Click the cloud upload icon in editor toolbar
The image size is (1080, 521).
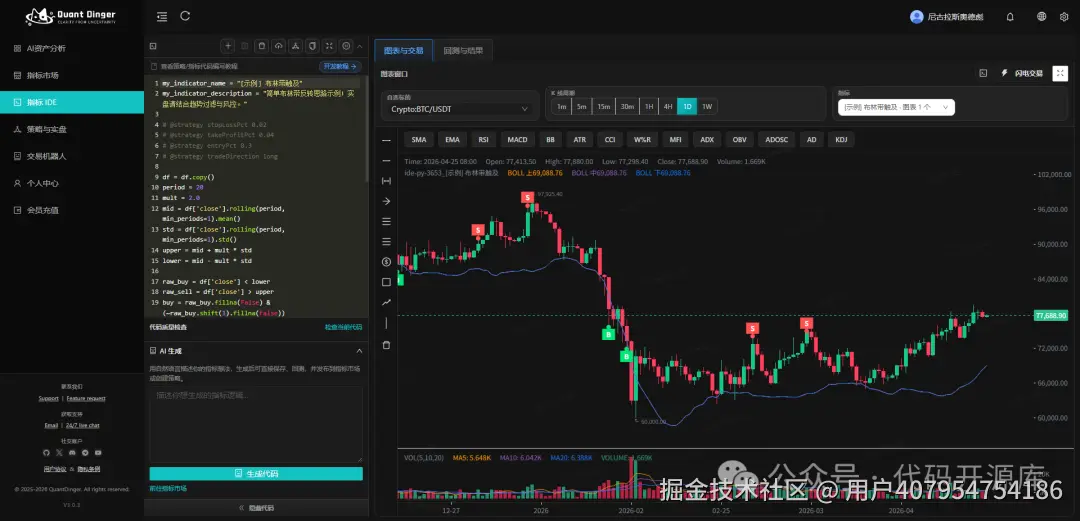point(278,46)
